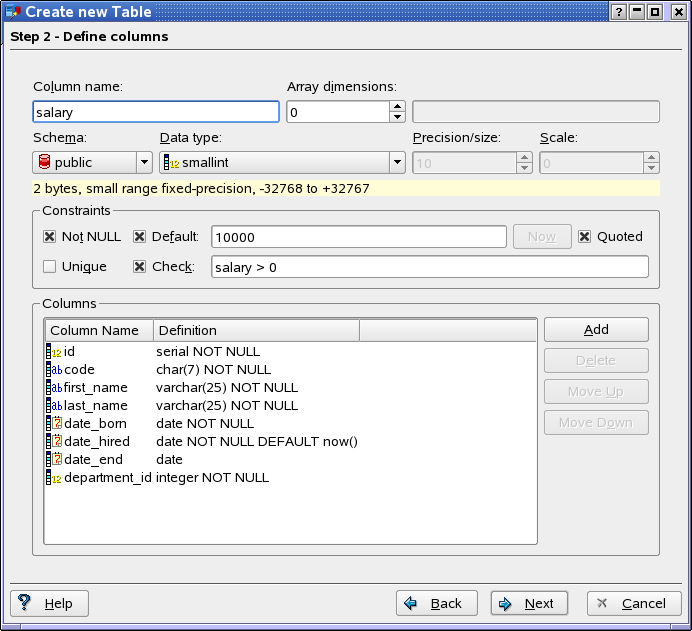
Task: Click the char type icon beside code
Action: (x=54, y=369)
